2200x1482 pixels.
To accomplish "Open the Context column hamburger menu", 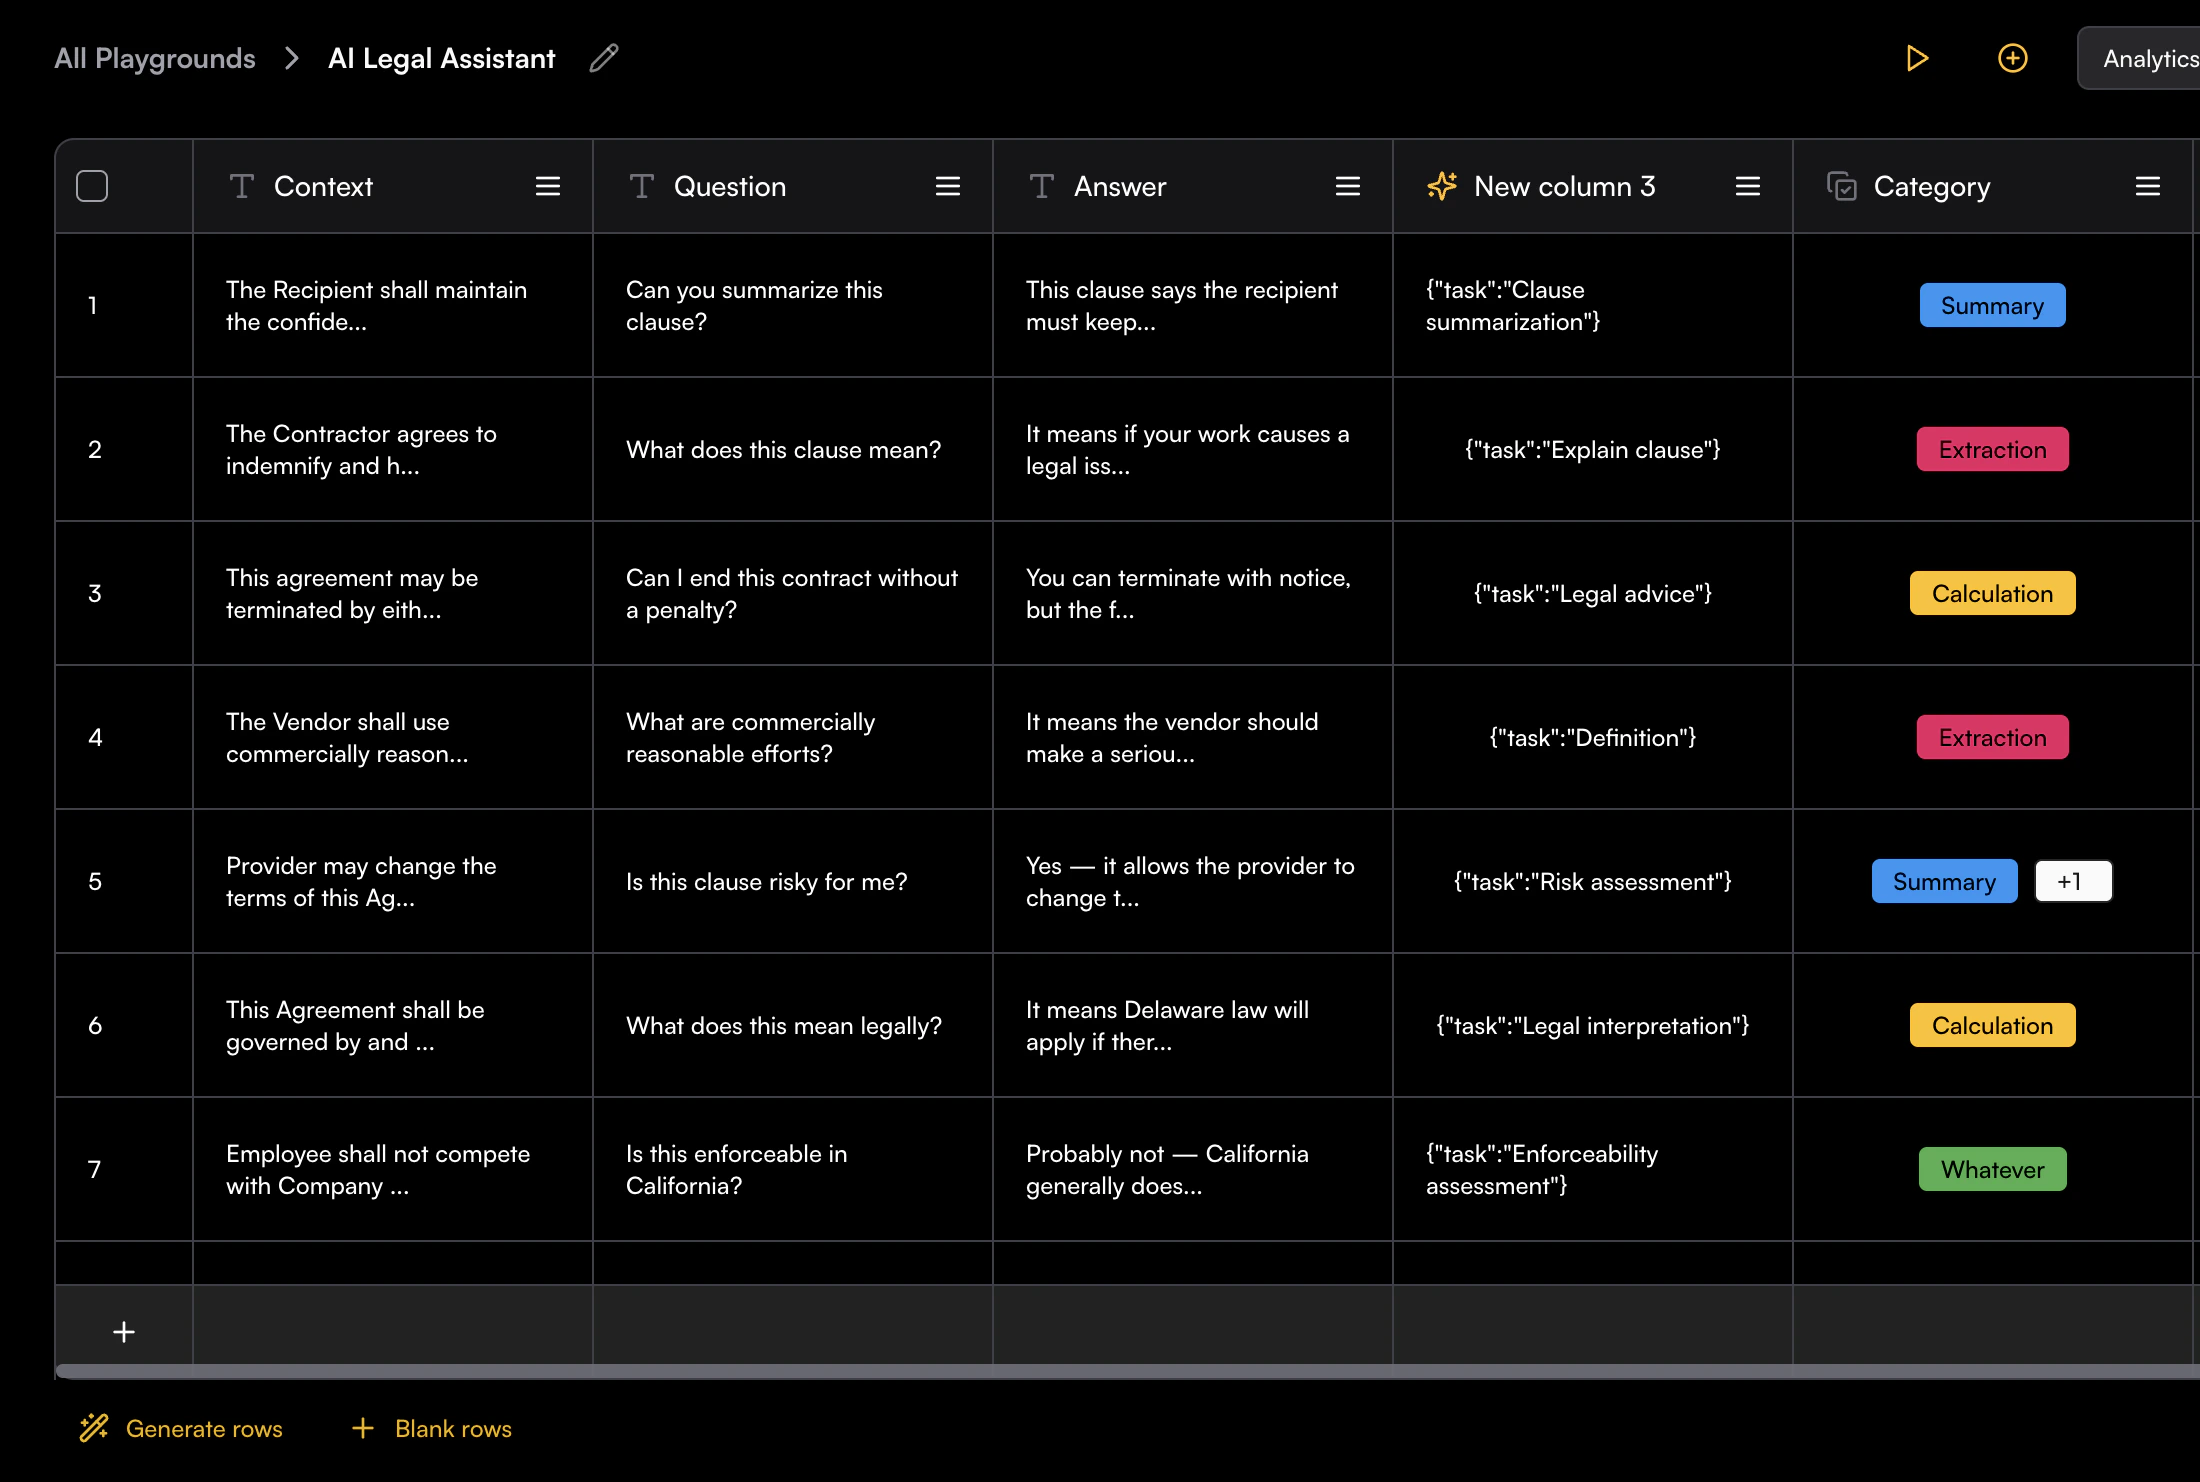I will click(547, 186).
